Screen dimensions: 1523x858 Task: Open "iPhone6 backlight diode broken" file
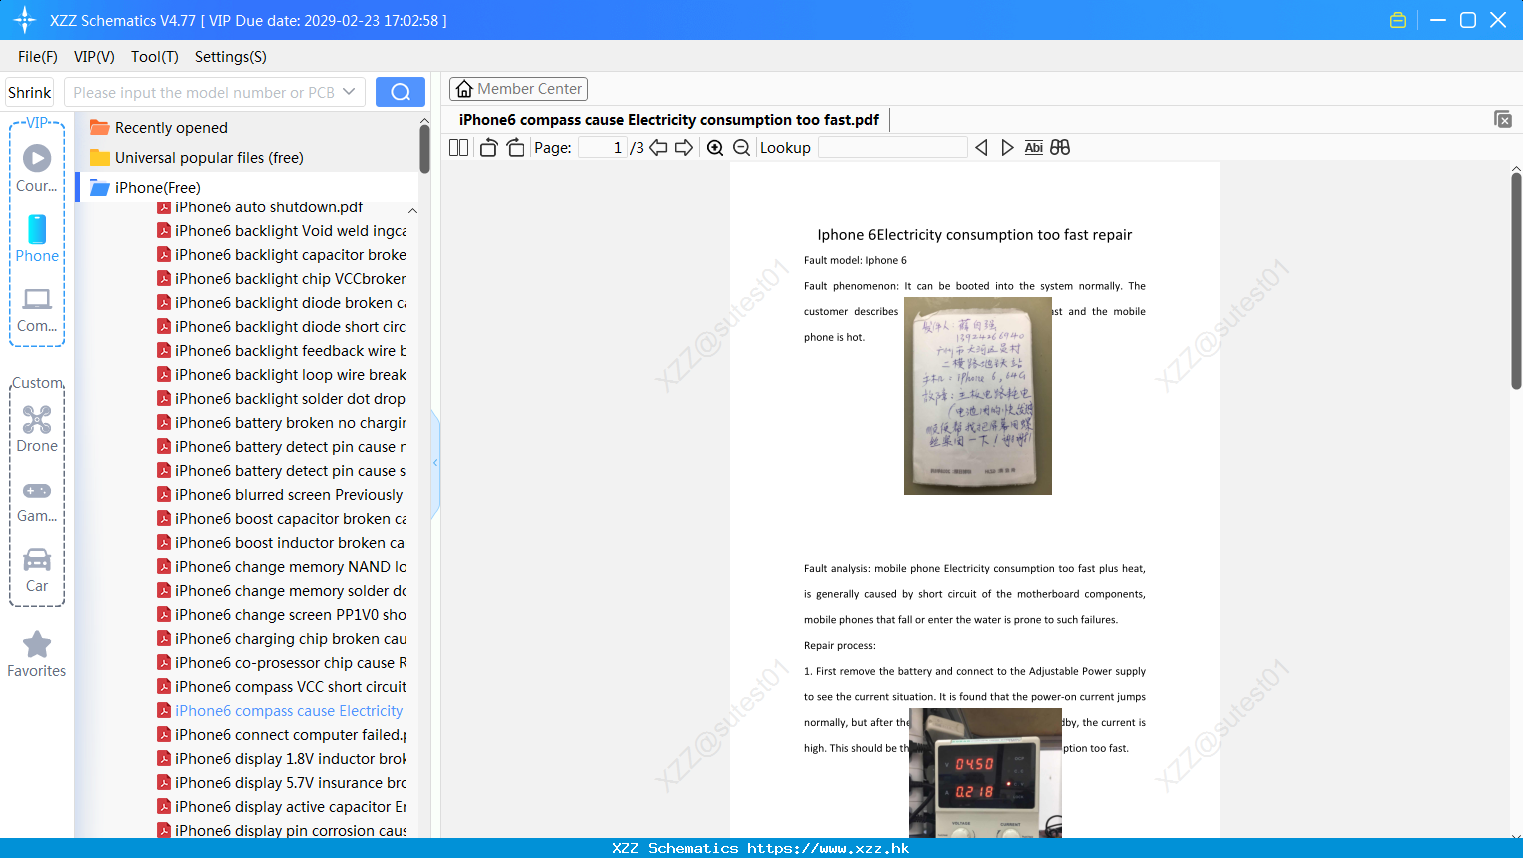click(282, 303)
